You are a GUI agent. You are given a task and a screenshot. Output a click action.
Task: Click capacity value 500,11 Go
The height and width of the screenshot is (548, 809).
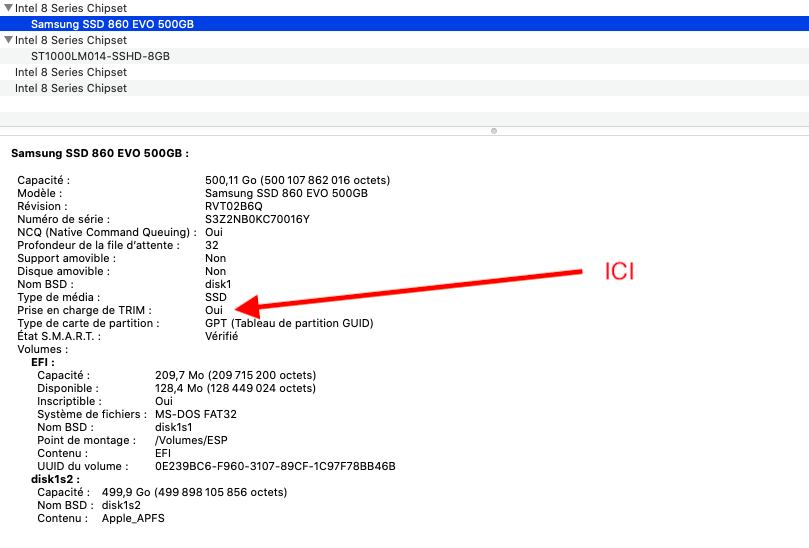click(x=297, y=180)
